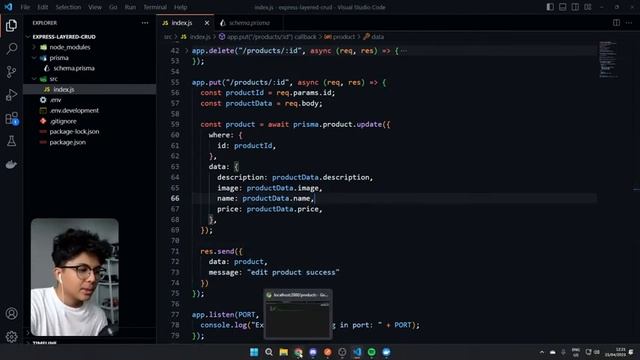
Task: Open Run and Debug view
Action: click(11, 95)
